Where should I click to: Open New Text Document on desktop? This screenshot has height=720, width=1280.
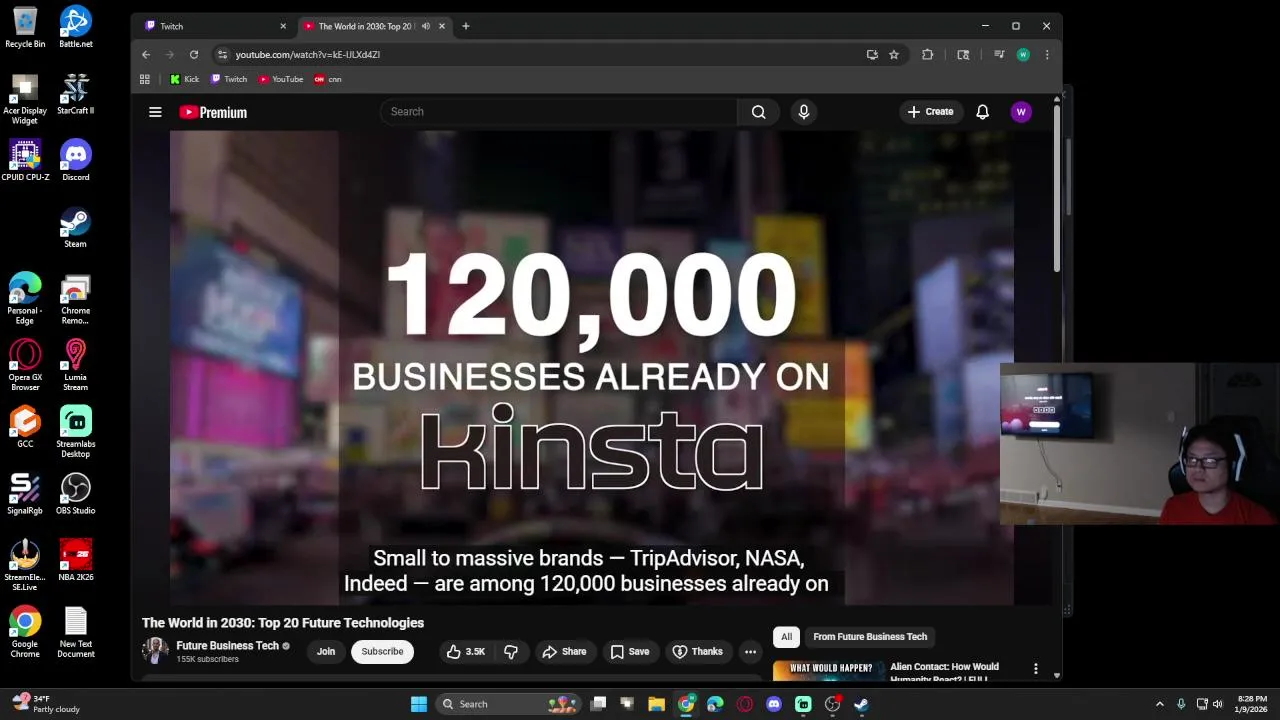pyautogui.click(x=75, y=633)
